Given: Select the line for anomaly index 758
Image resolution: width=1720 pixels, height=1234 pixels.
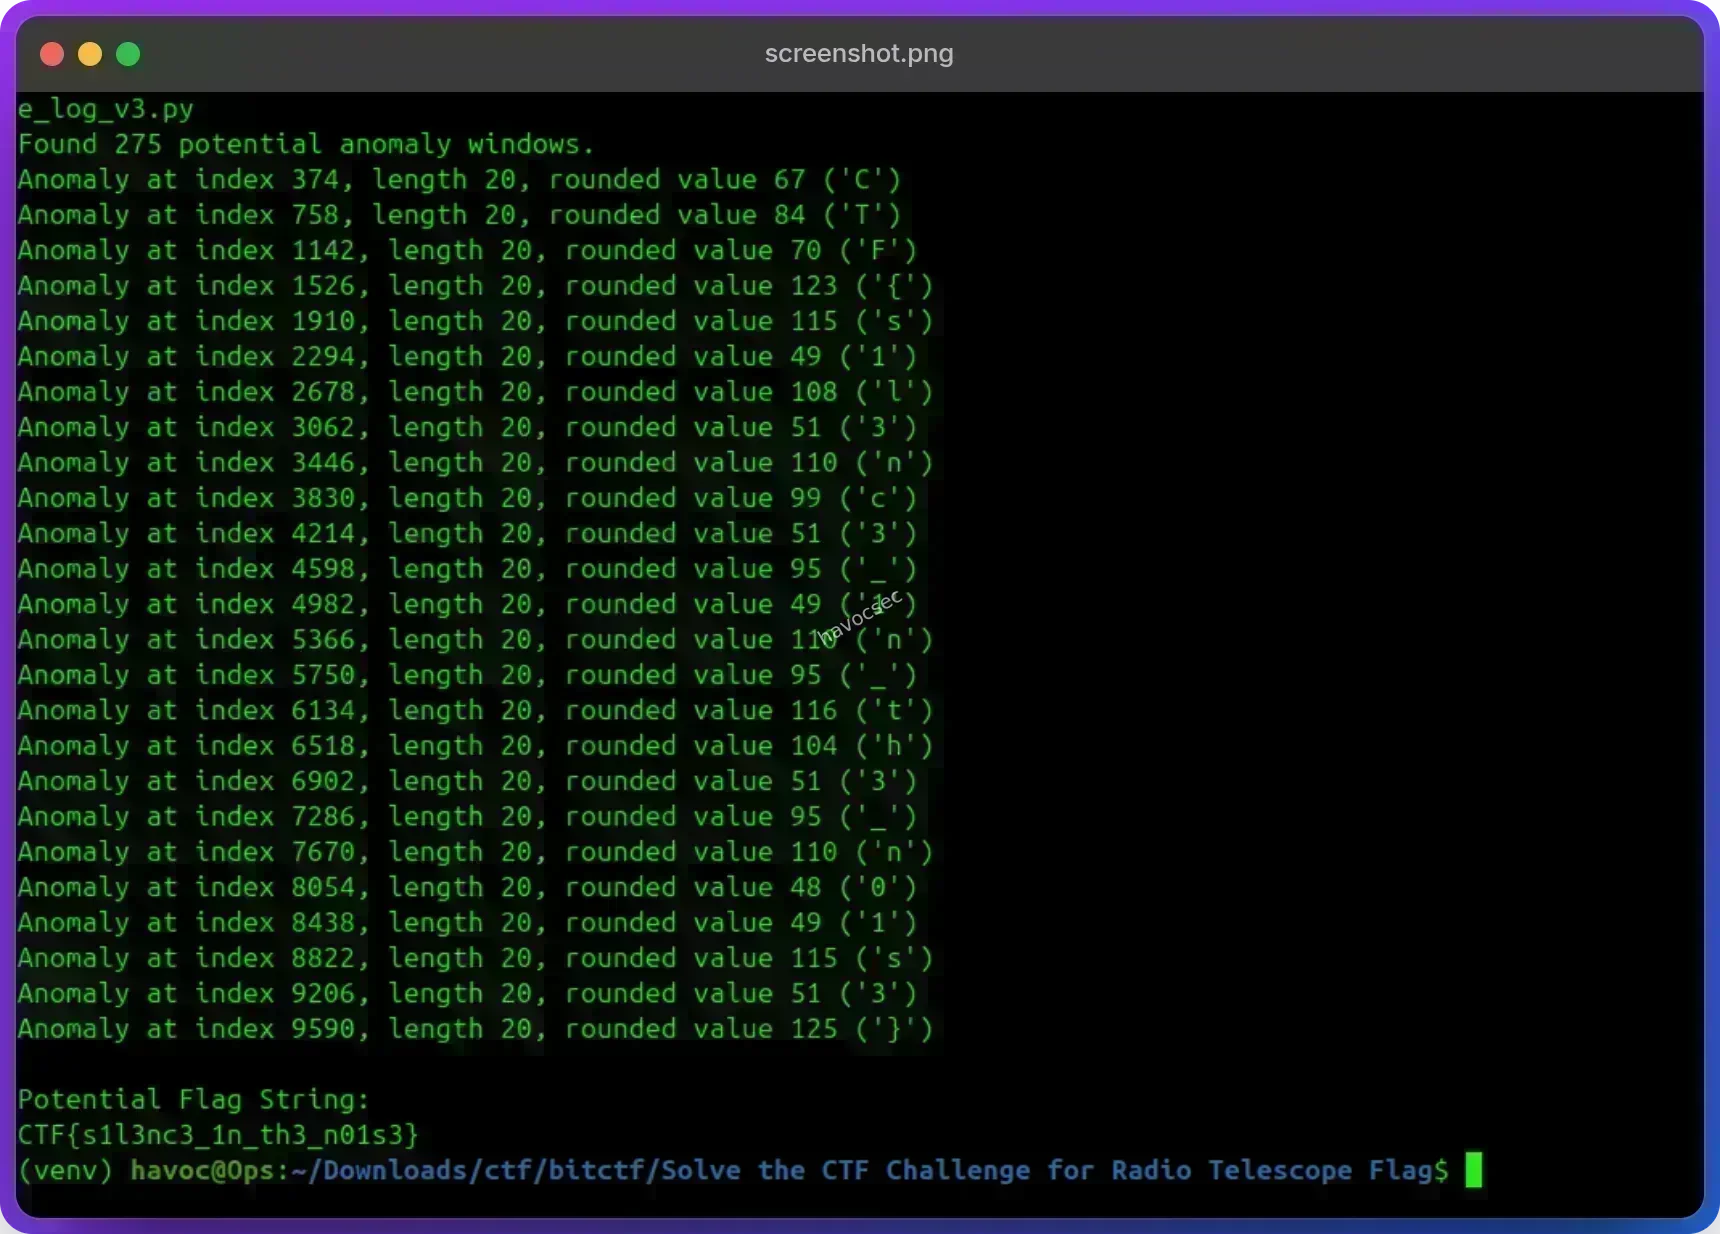Looking at the screenshot, I should click(460, 215).
